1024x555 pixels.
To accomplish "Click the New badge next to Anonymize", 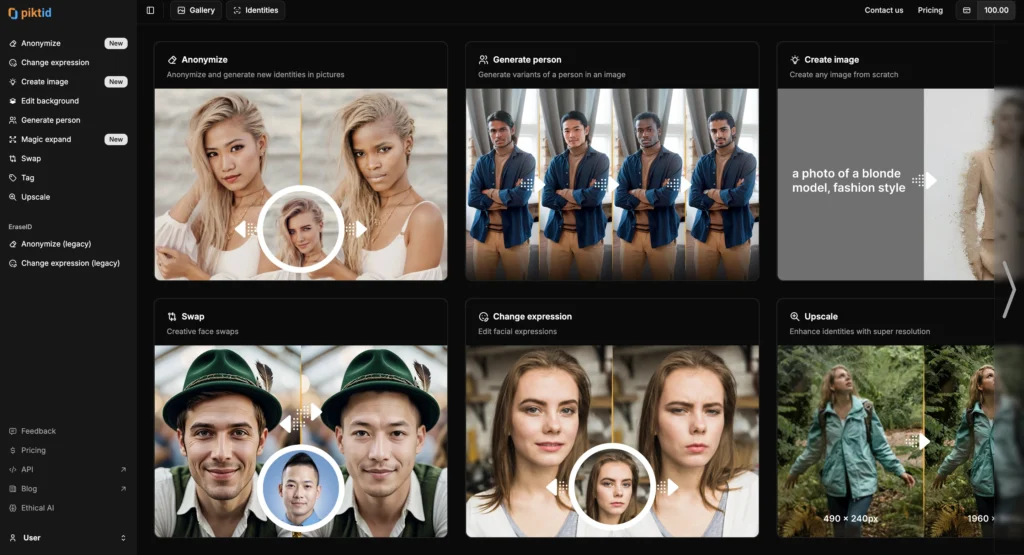I will point(116,43).
